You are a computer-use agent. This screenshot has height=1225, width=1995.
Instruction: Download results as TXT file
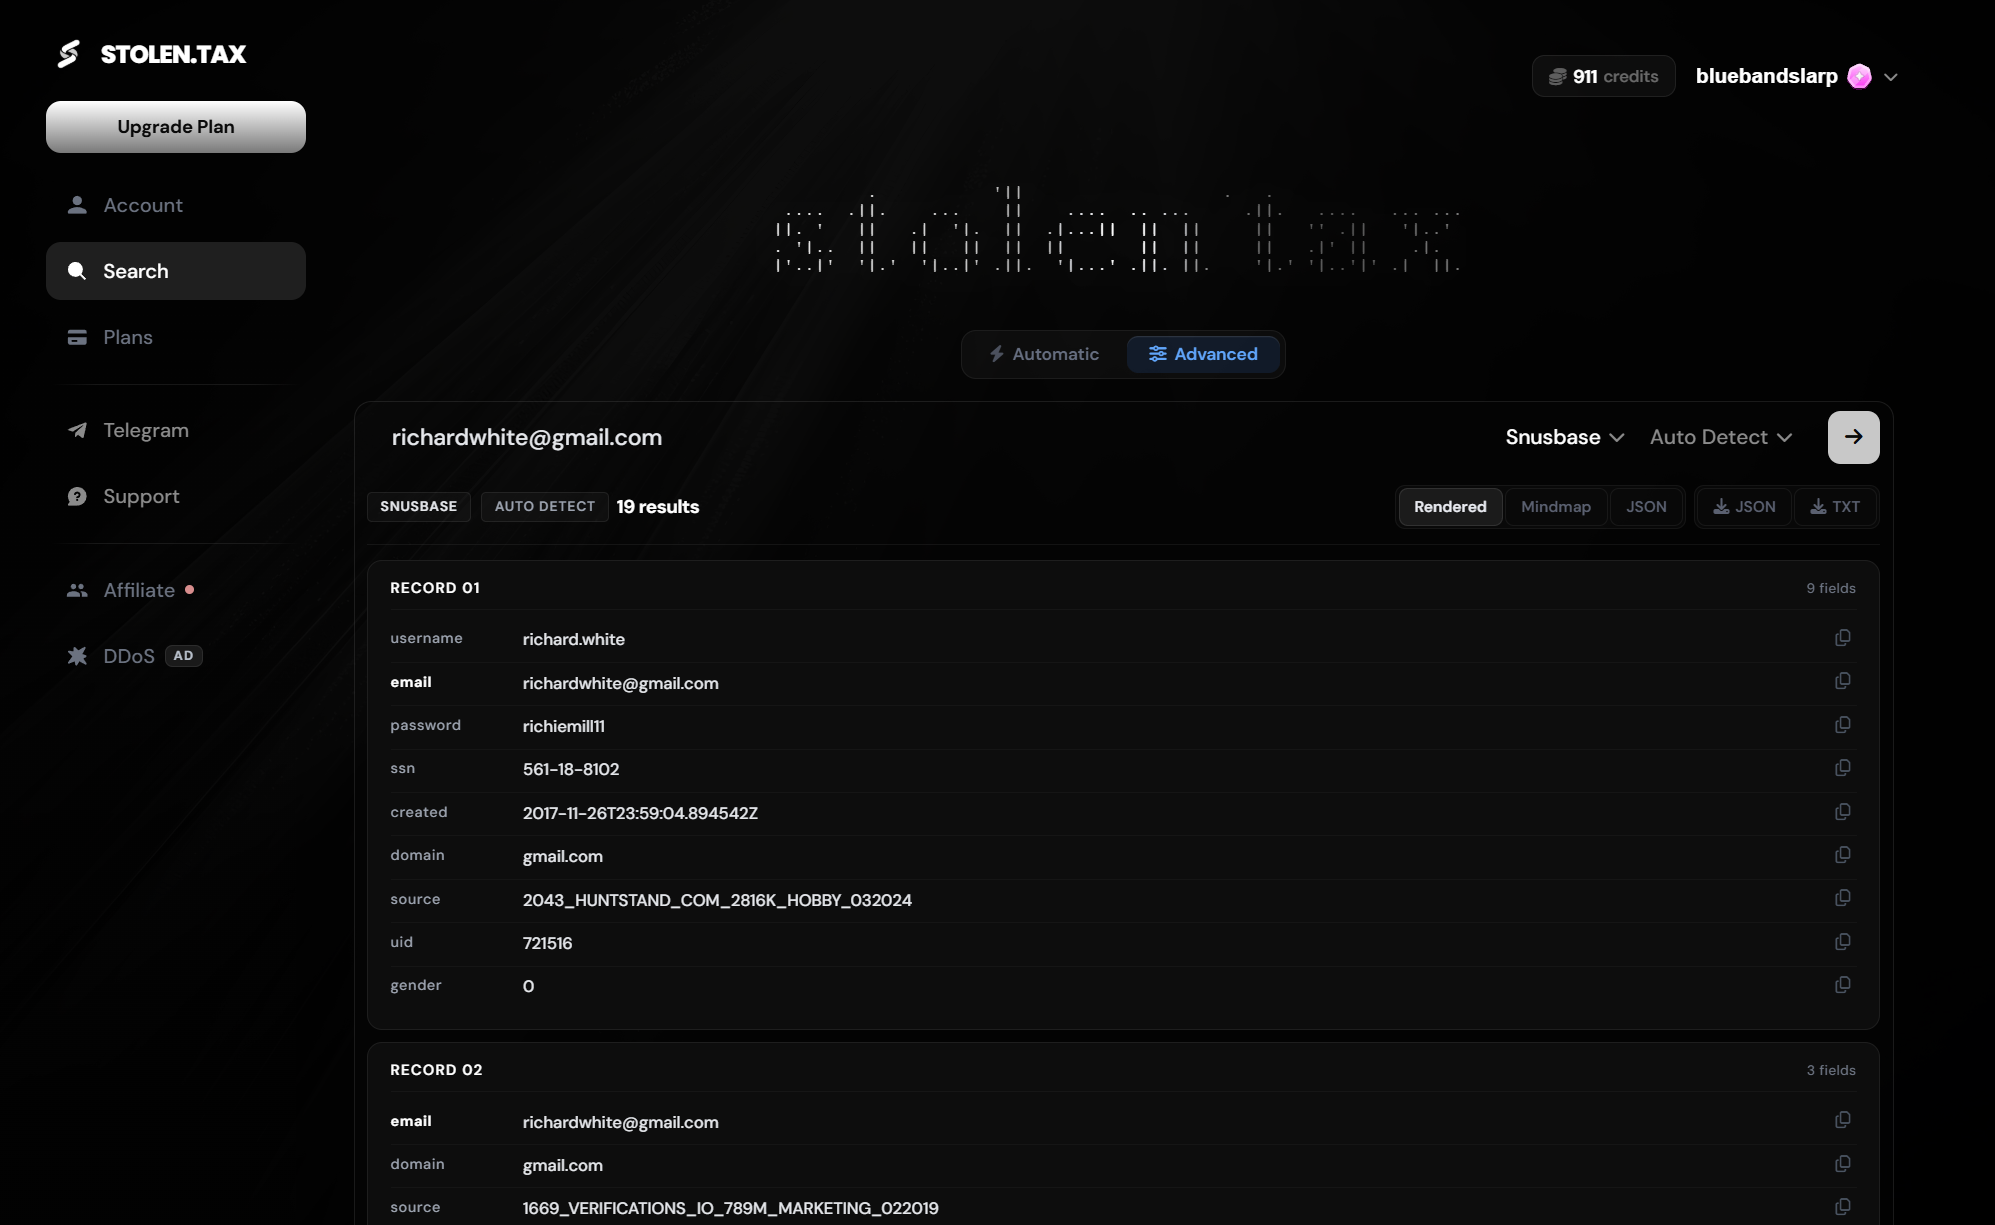coord(1835,507)
